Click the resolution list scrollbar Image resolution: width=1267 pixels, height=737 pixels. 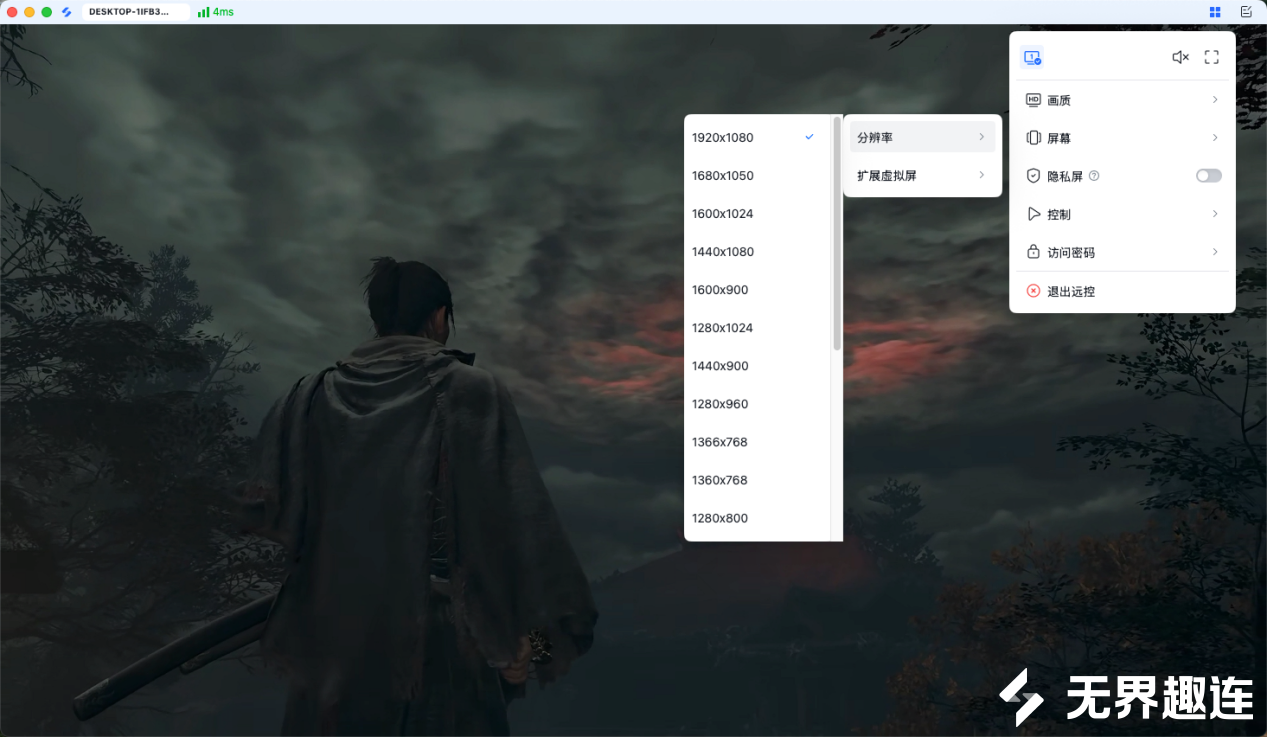click(x=837, y=234)
